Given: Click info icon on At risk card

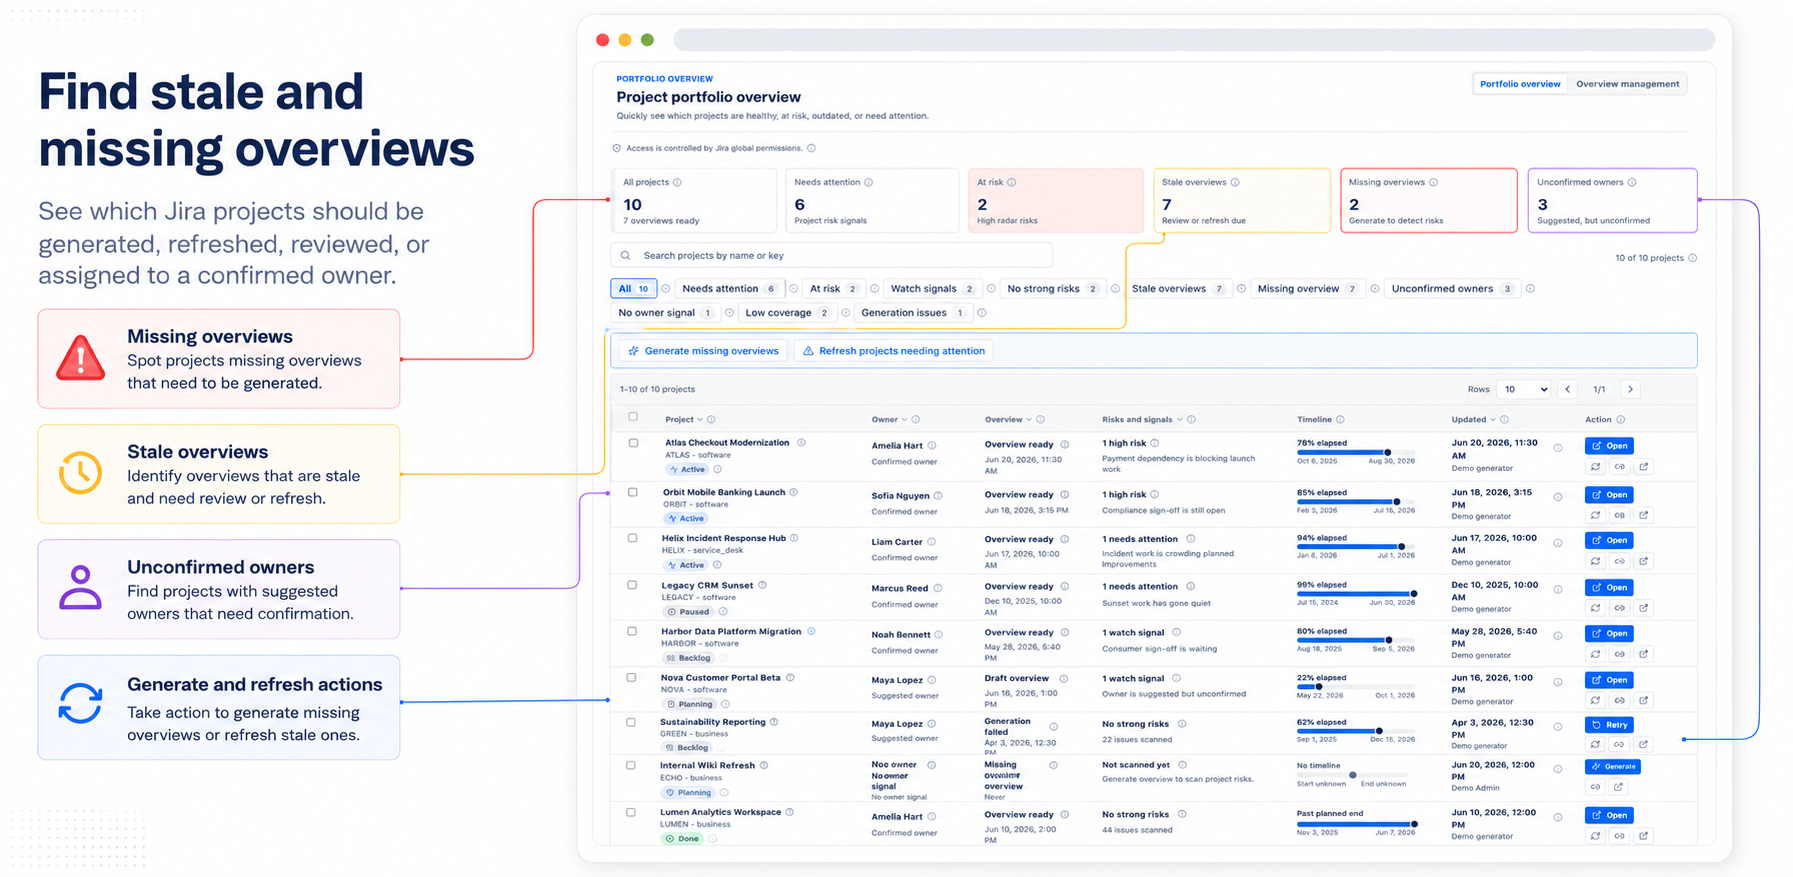Looking at the screenshot, I should point(1012,182).
